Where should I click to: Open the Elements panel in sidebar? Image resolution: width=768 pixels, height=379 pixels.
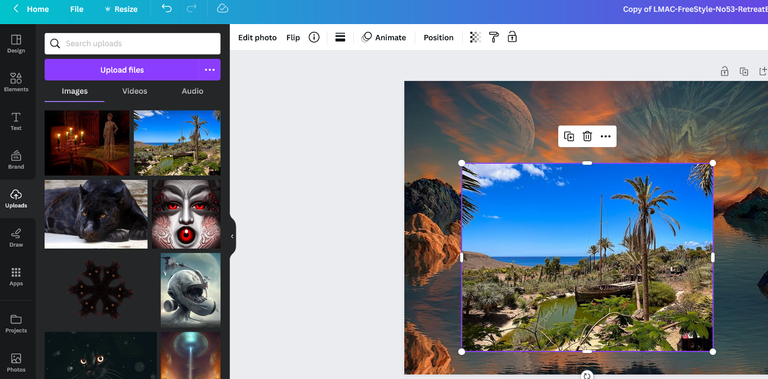pyautogui.click(x=16, y=82)
